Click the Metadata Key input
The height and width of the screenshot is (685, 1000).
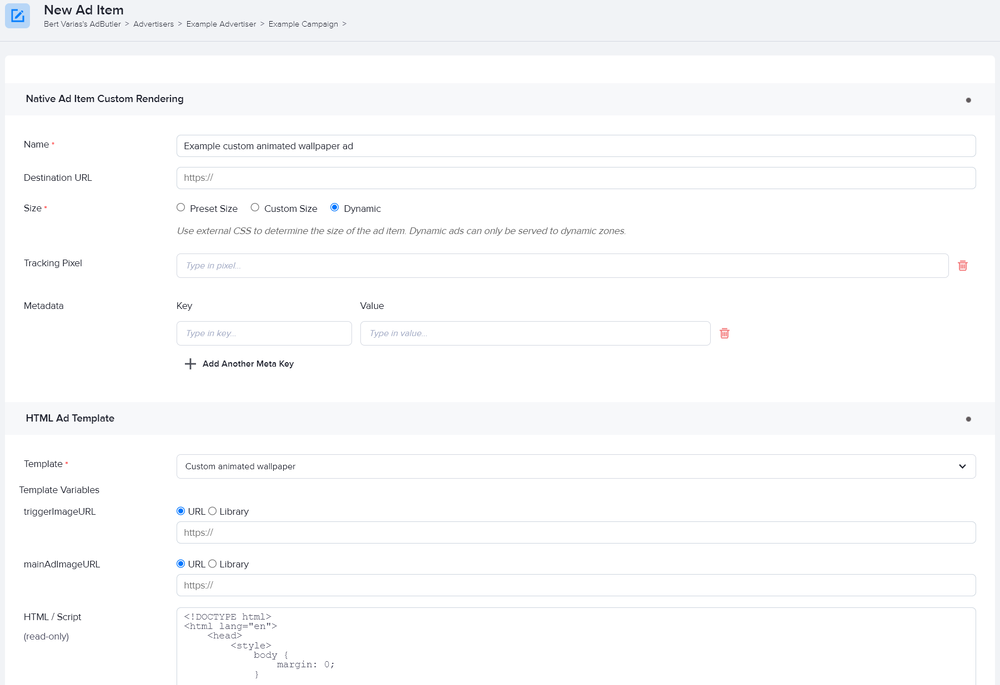point(264,333)
